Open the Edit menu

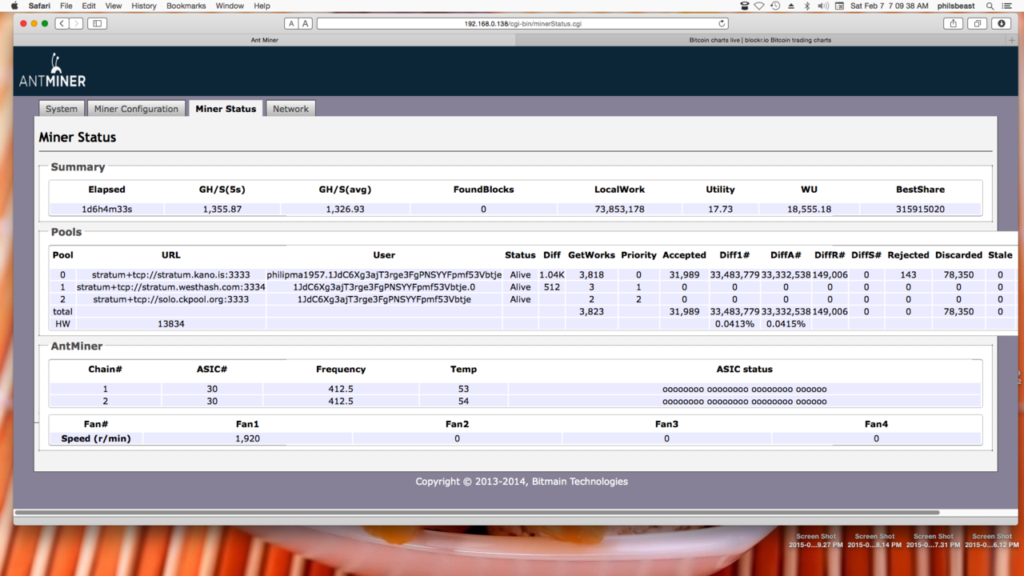click(89, 6)
